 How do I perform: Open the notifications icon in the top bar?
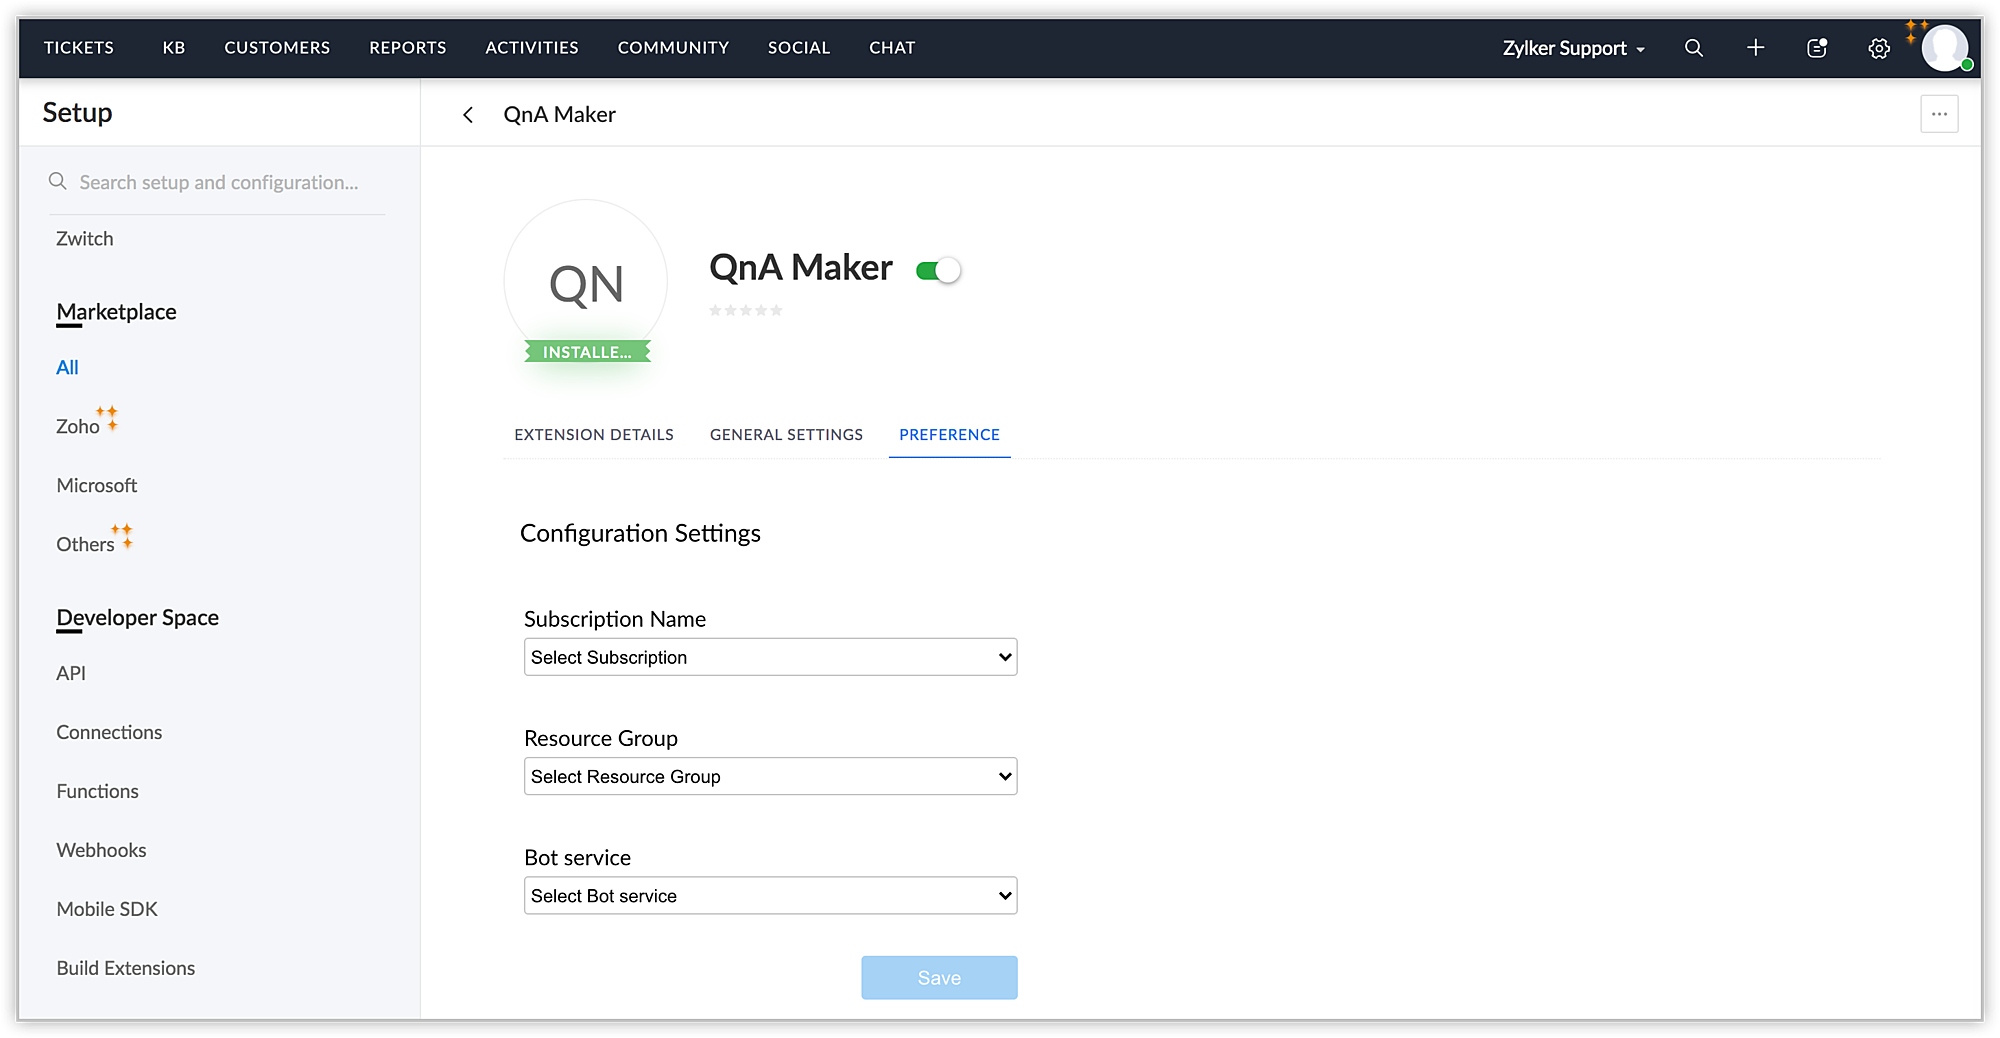pos(1817,48)
